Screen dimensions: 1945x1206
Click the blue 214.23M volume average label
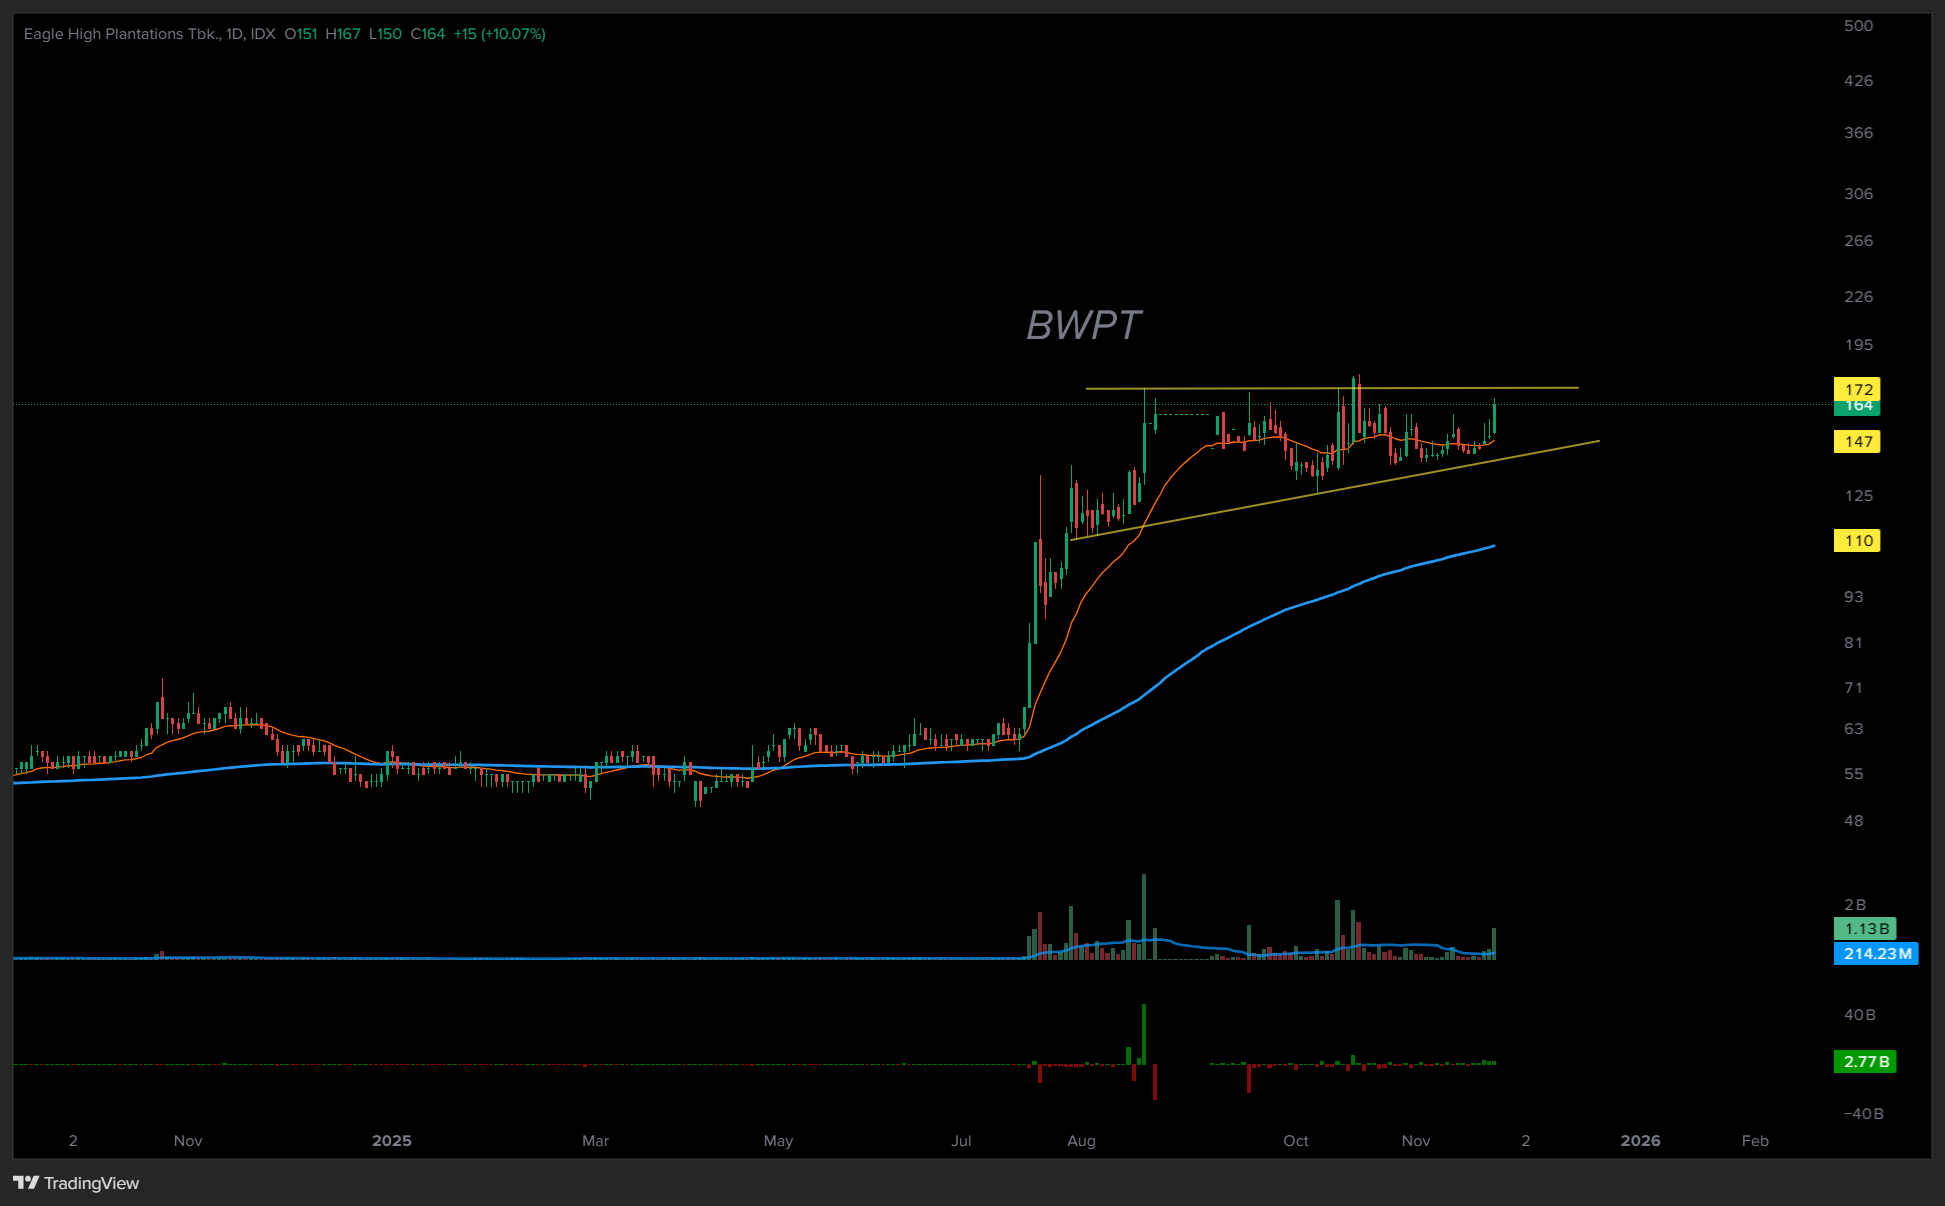1876,954
